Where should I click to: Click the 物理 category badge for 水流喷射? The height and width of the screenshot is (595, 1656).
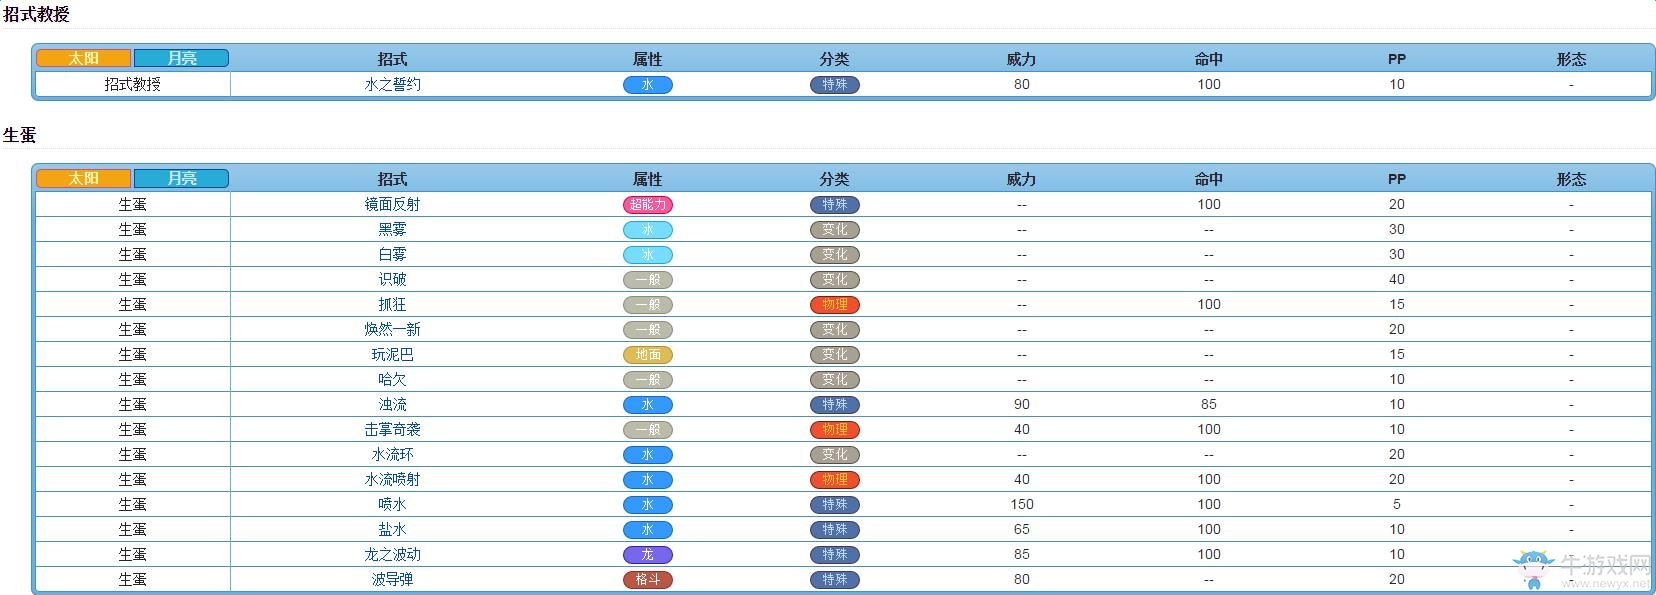coord(835,480)
